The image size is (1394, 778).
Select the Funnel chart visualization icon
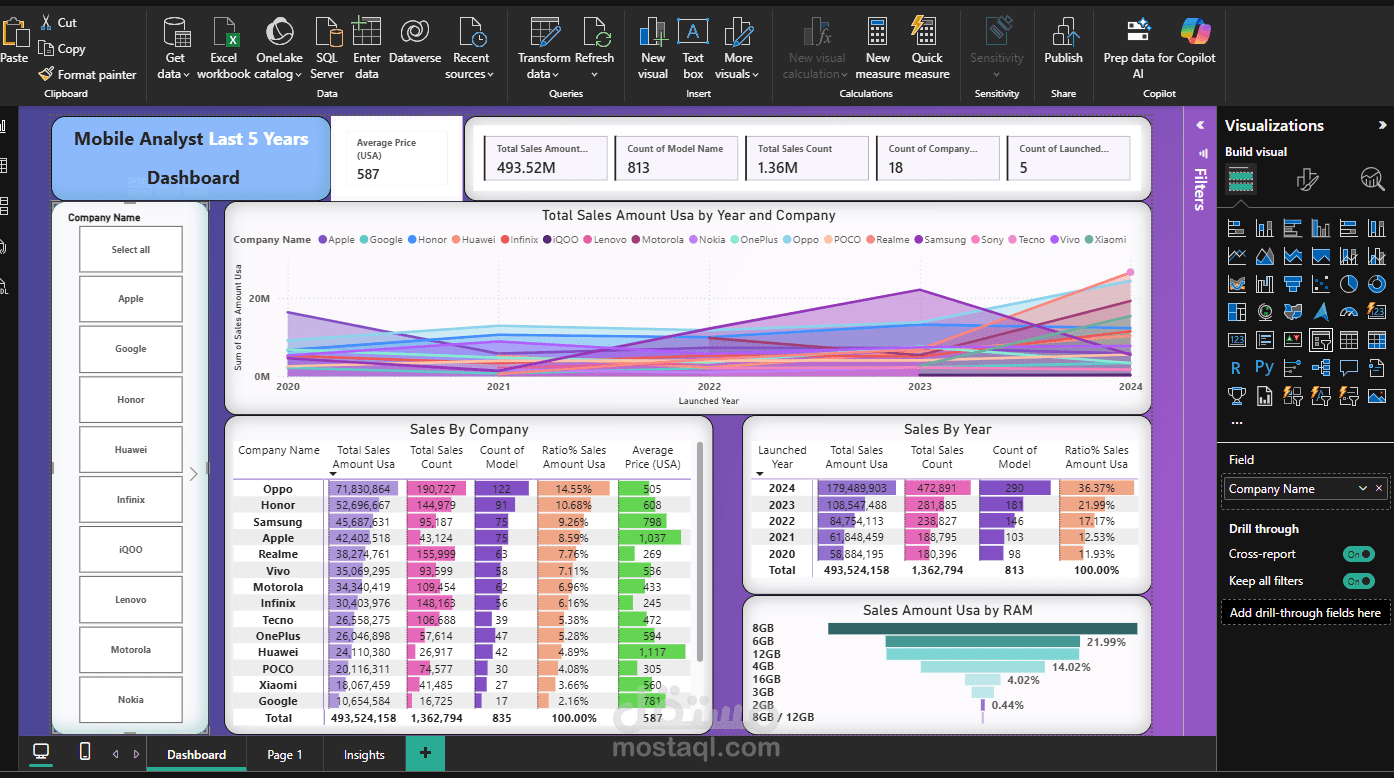point(1293,284)
